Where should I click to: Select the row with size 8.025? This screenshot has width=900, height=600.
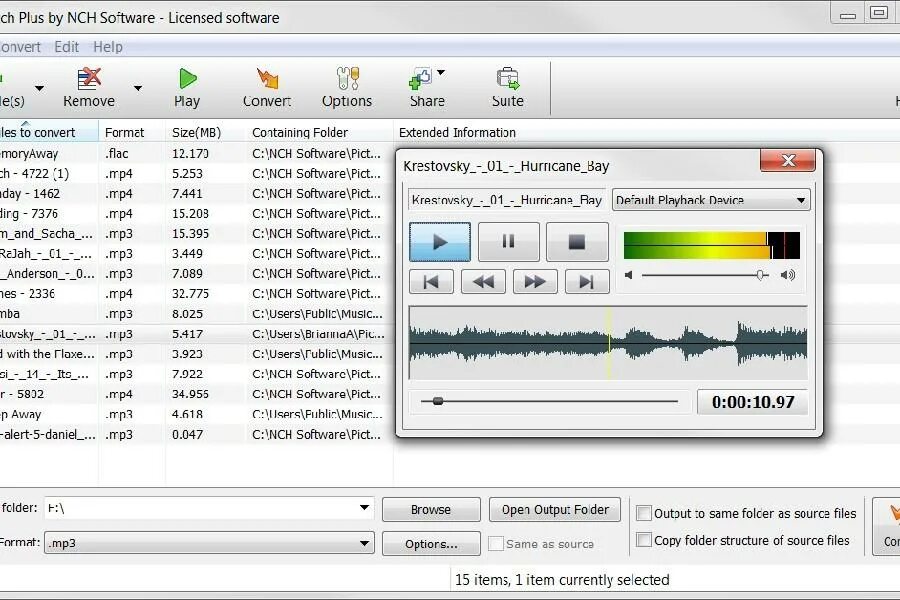click(196, 313)
